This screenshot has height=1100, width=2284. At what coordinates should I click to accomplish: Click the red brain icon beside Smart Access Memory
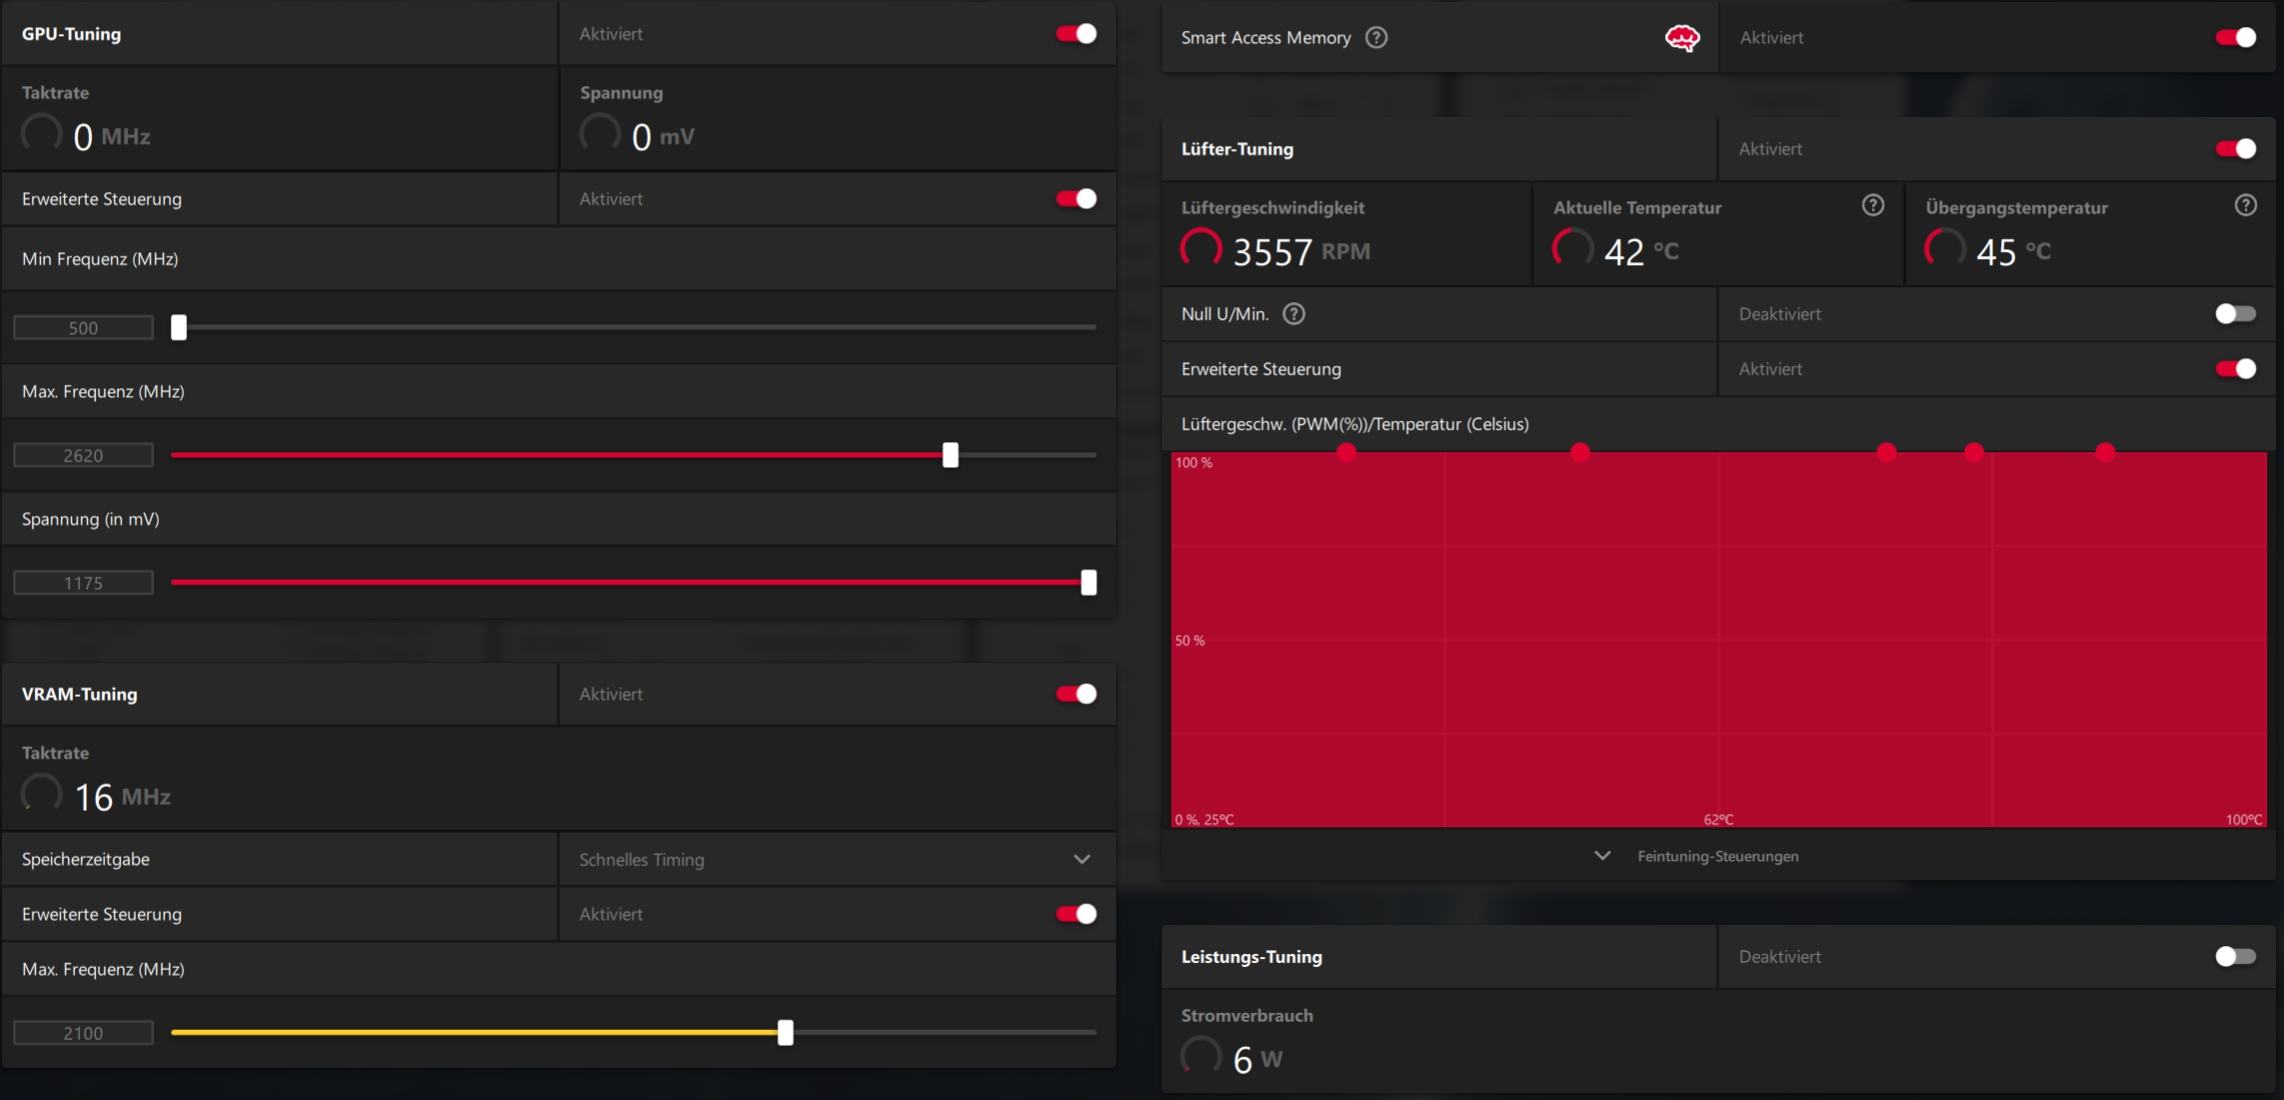[1681, 38]
